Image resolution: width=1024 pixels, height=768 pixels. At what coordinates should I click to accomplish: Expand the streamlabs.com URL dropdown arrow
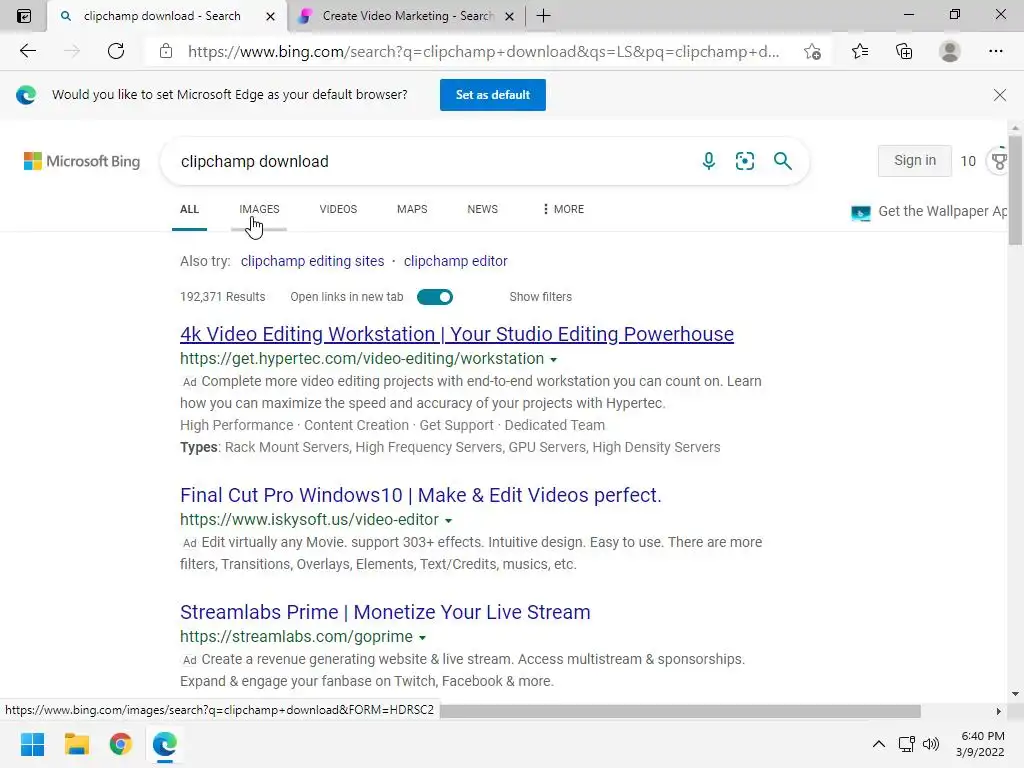[x=422, y=637]
